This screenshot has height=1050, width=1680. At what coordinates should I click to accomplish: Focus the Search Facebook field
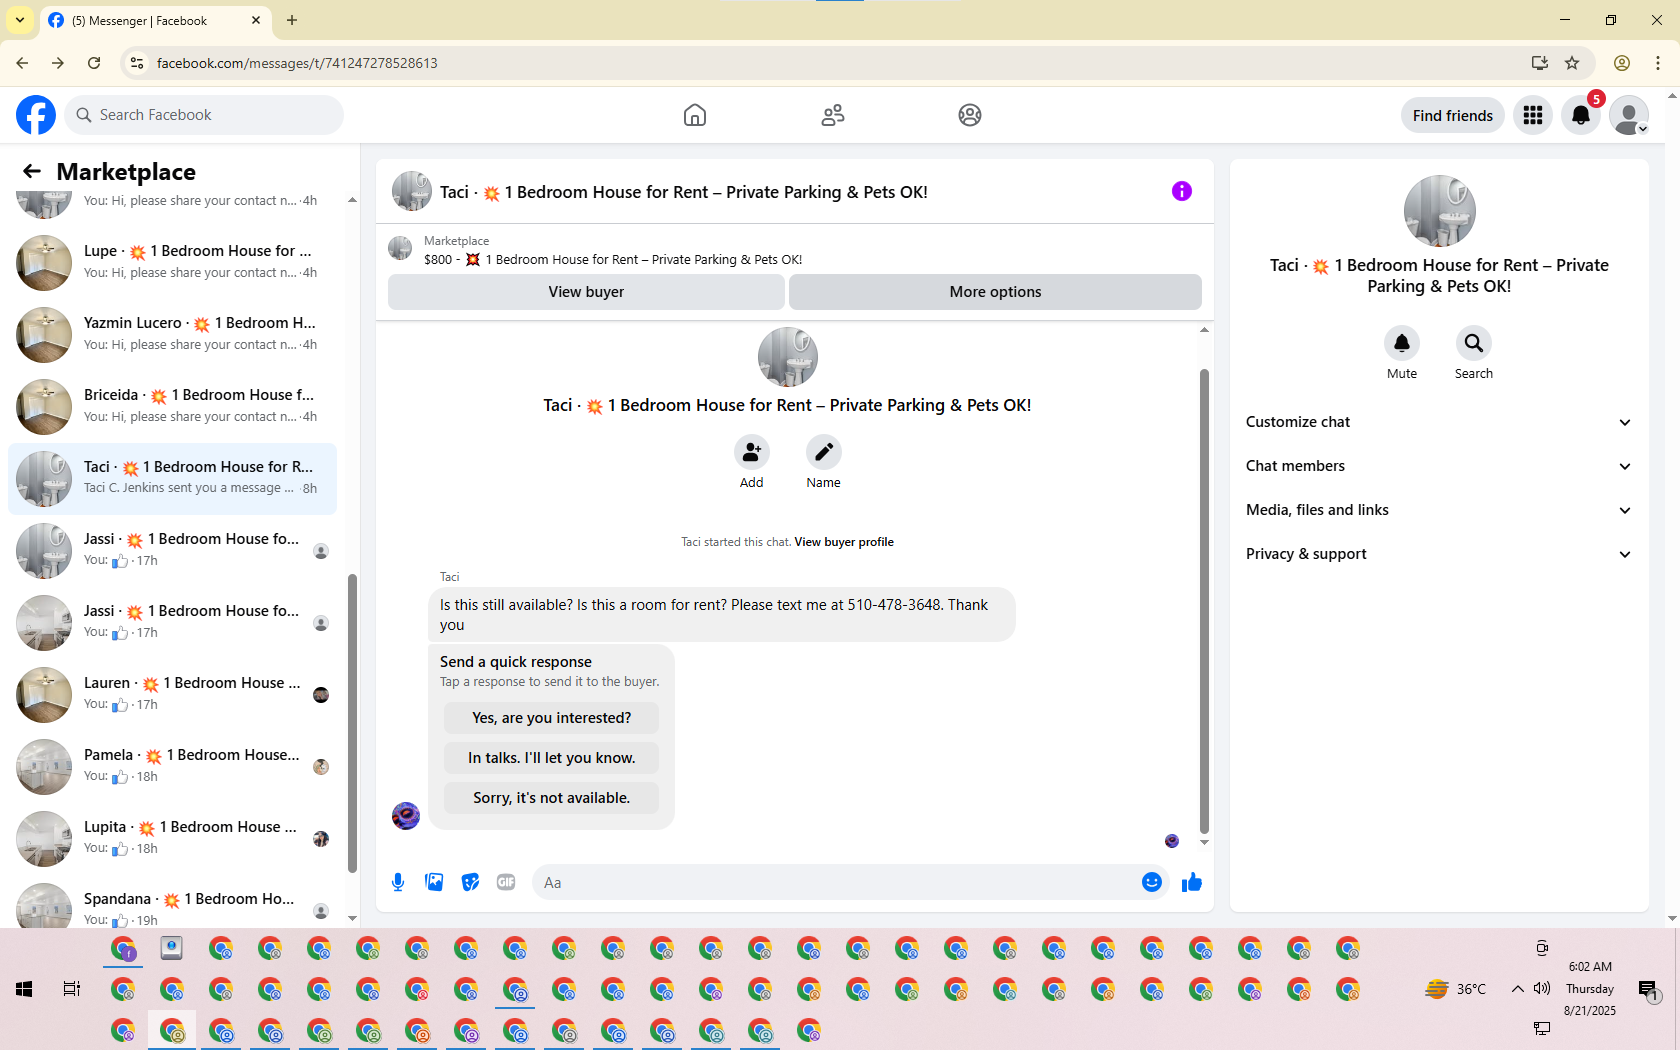point(204,115)
